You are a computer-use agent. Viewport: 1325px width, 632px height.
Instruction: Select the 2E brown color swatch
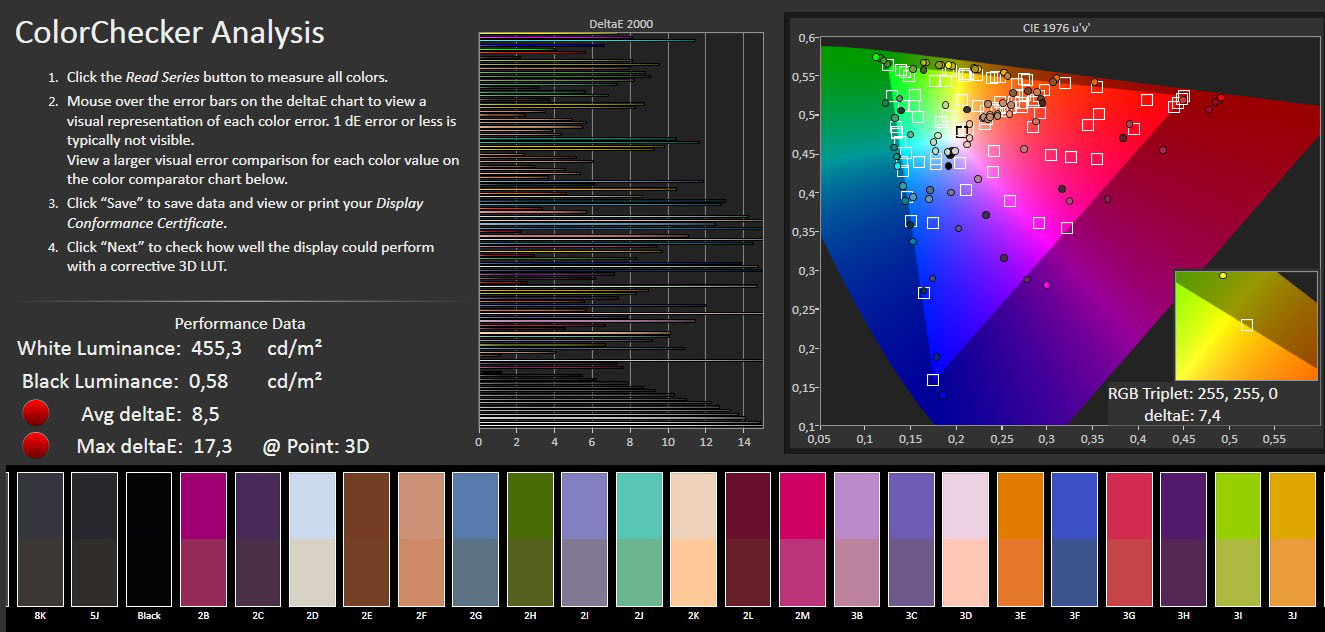367,539
